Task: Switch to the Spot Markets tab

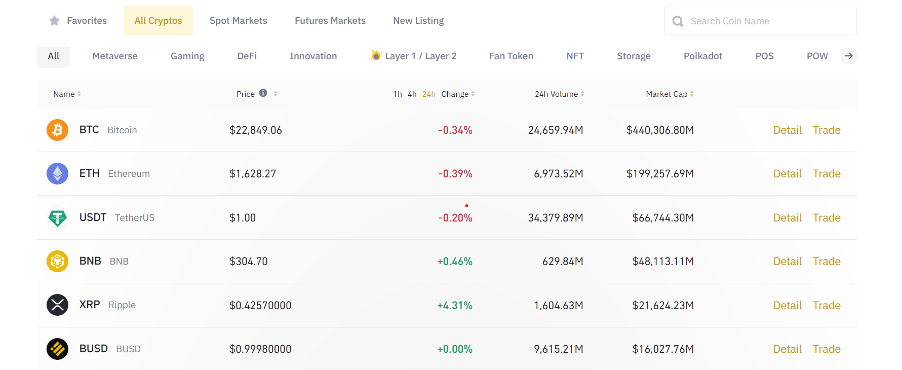Action: pos(238,21)
